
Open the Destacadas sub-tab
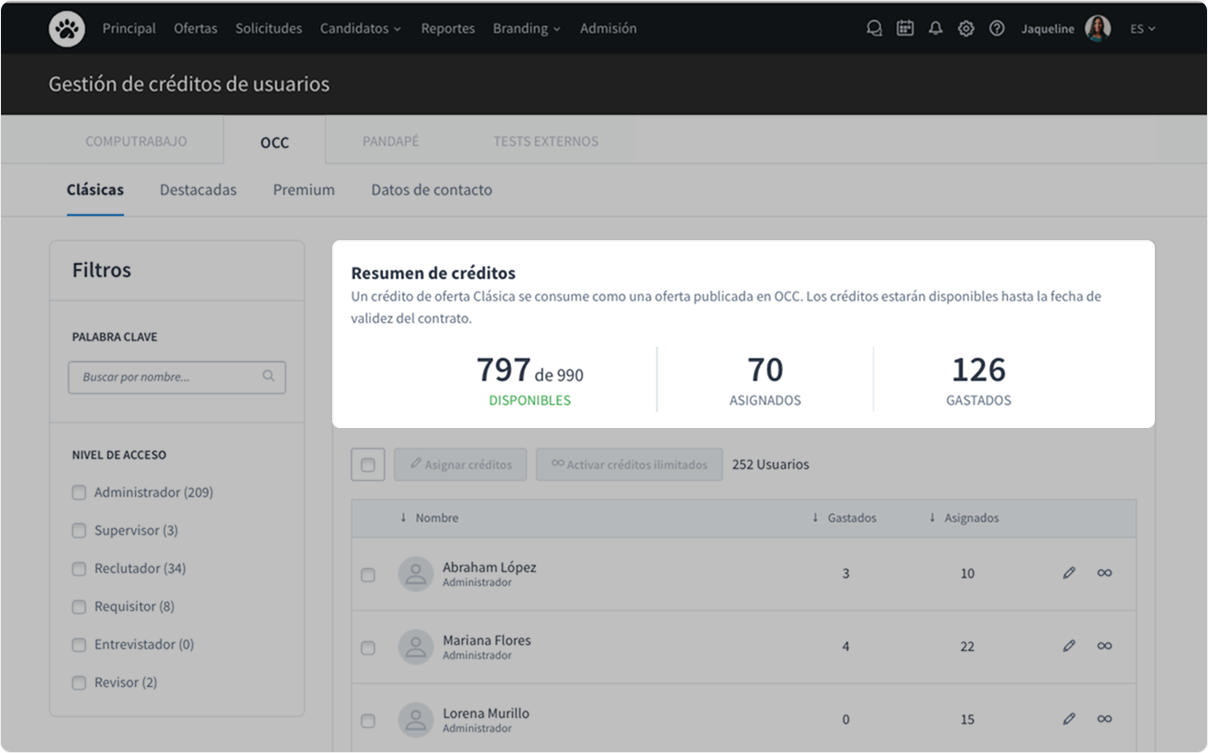tap(198, 190)
